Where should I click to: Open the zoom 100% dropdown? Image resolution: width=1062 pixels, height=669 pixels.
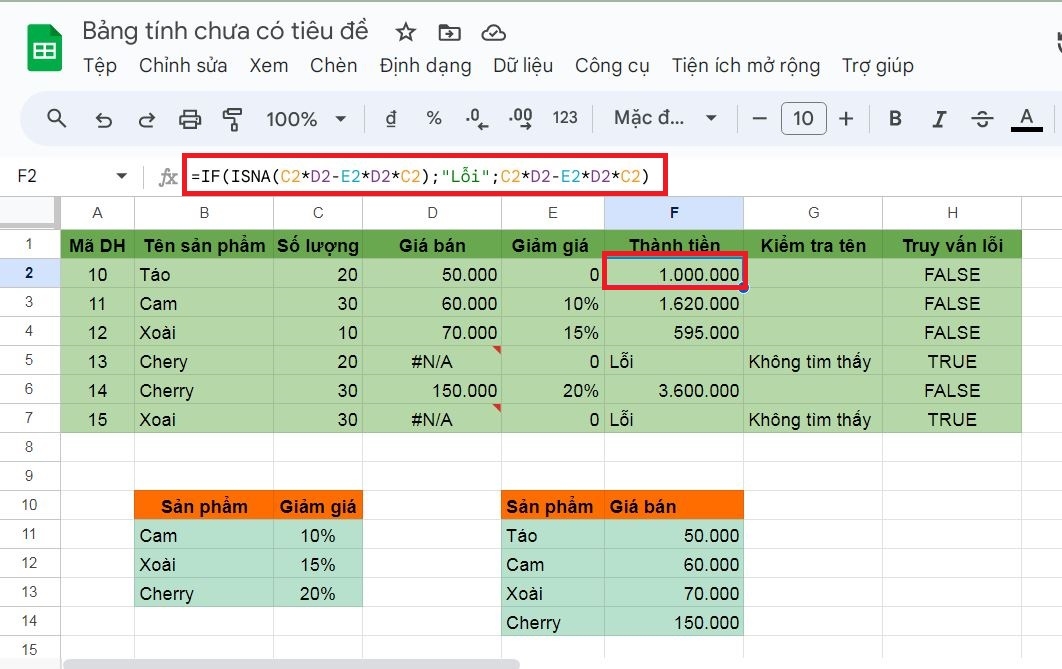(306, 119)
